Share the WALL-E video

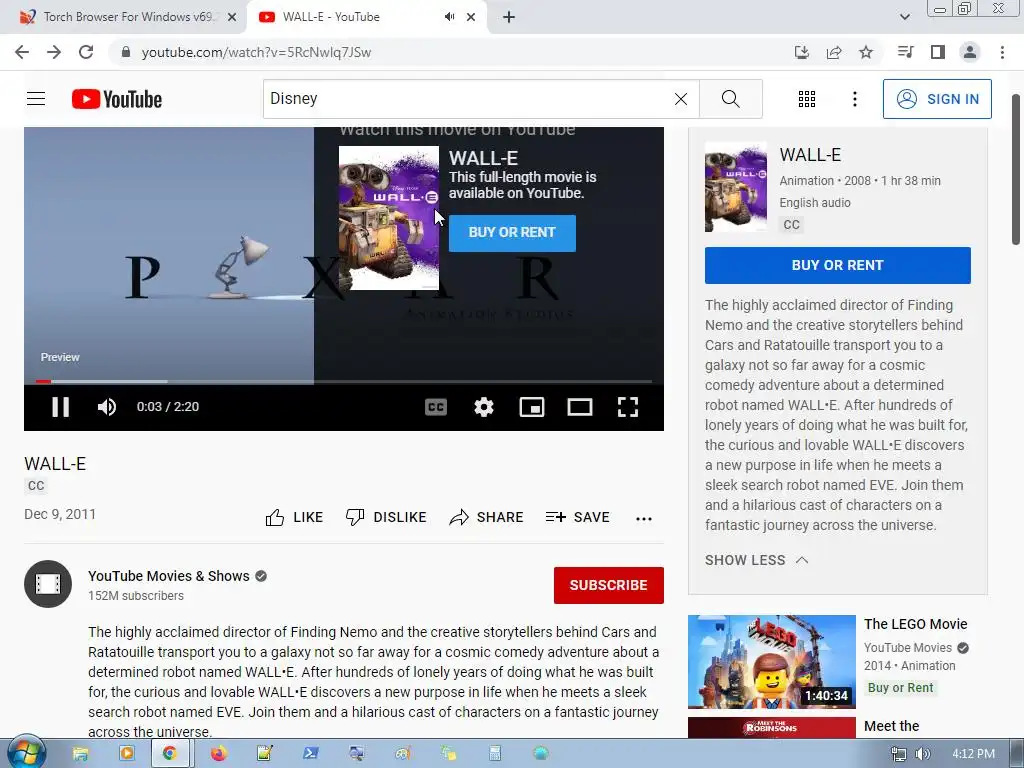(x=487, y=517)
